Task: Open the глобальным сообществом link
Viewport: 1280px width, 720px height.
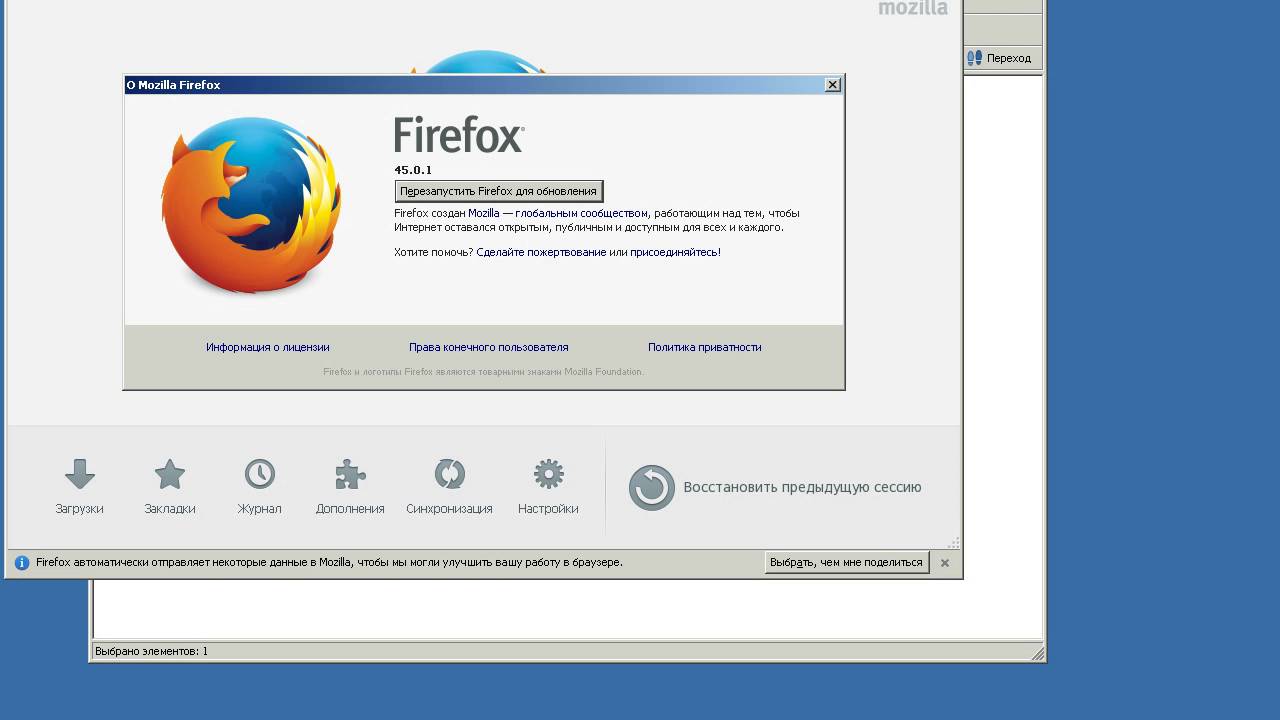Action: 582,213
